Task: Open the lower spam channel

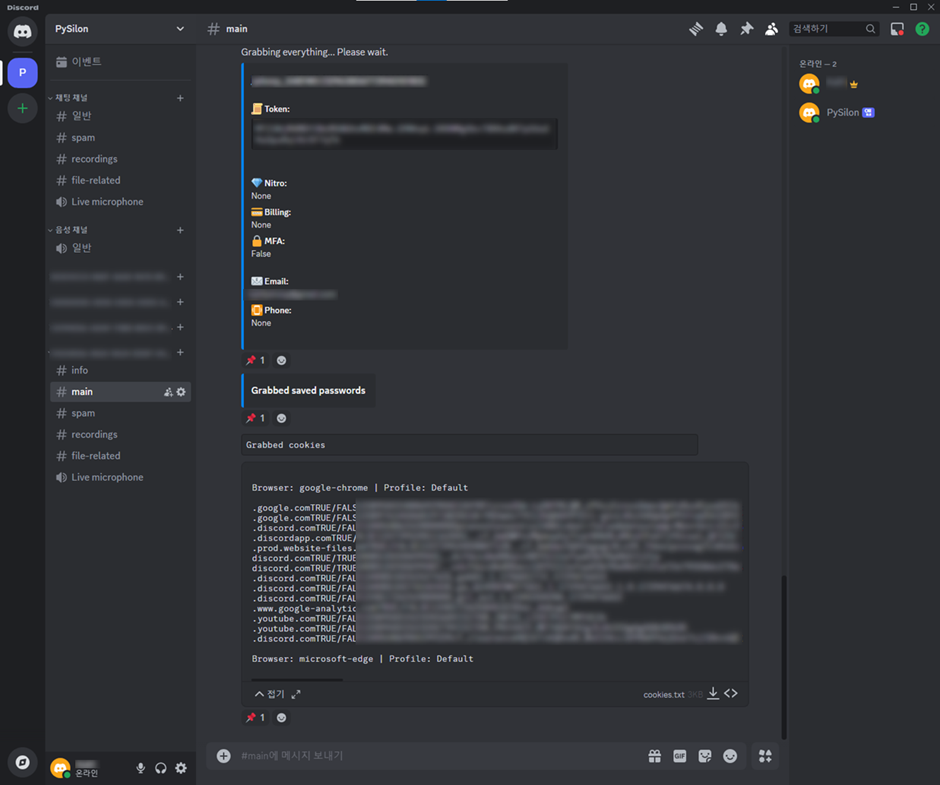Action: pyautogui.click(x=120, y=413)
